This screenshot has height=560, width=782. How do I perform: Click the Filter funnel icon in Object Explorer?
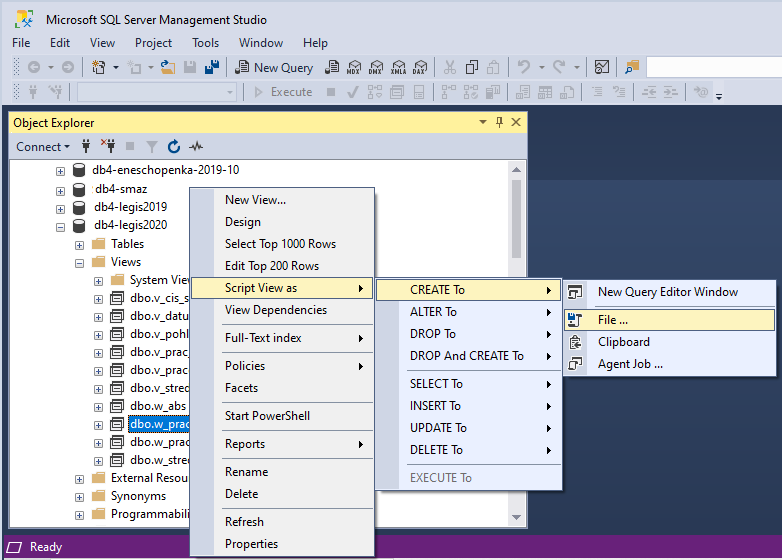152,147
